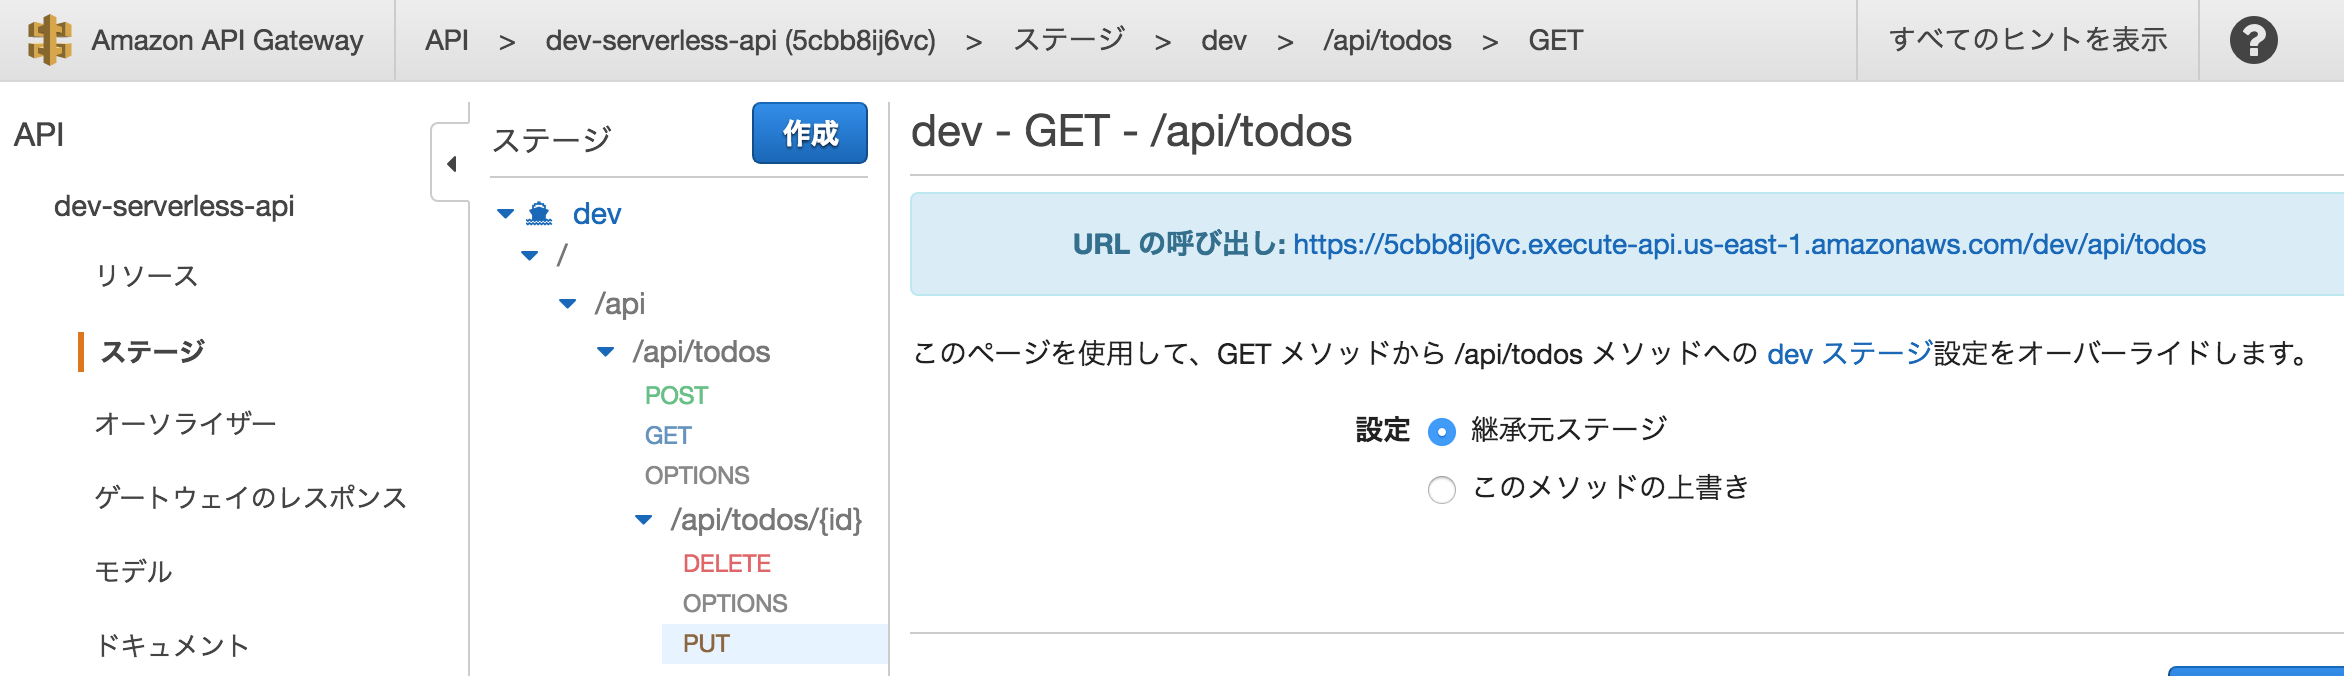
Task: Collapse the side panel with the left arrow
Action: point(452,164)
